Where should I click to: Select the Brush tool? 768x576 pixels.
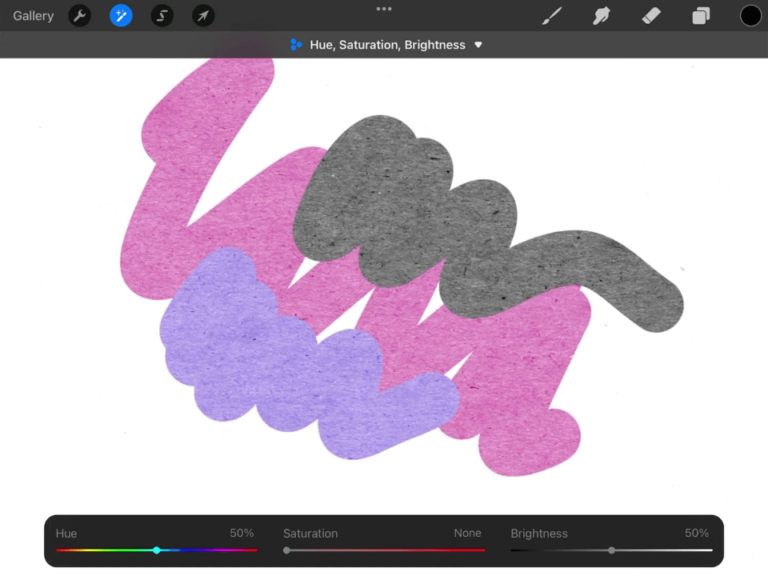click(x=552, y=16)
